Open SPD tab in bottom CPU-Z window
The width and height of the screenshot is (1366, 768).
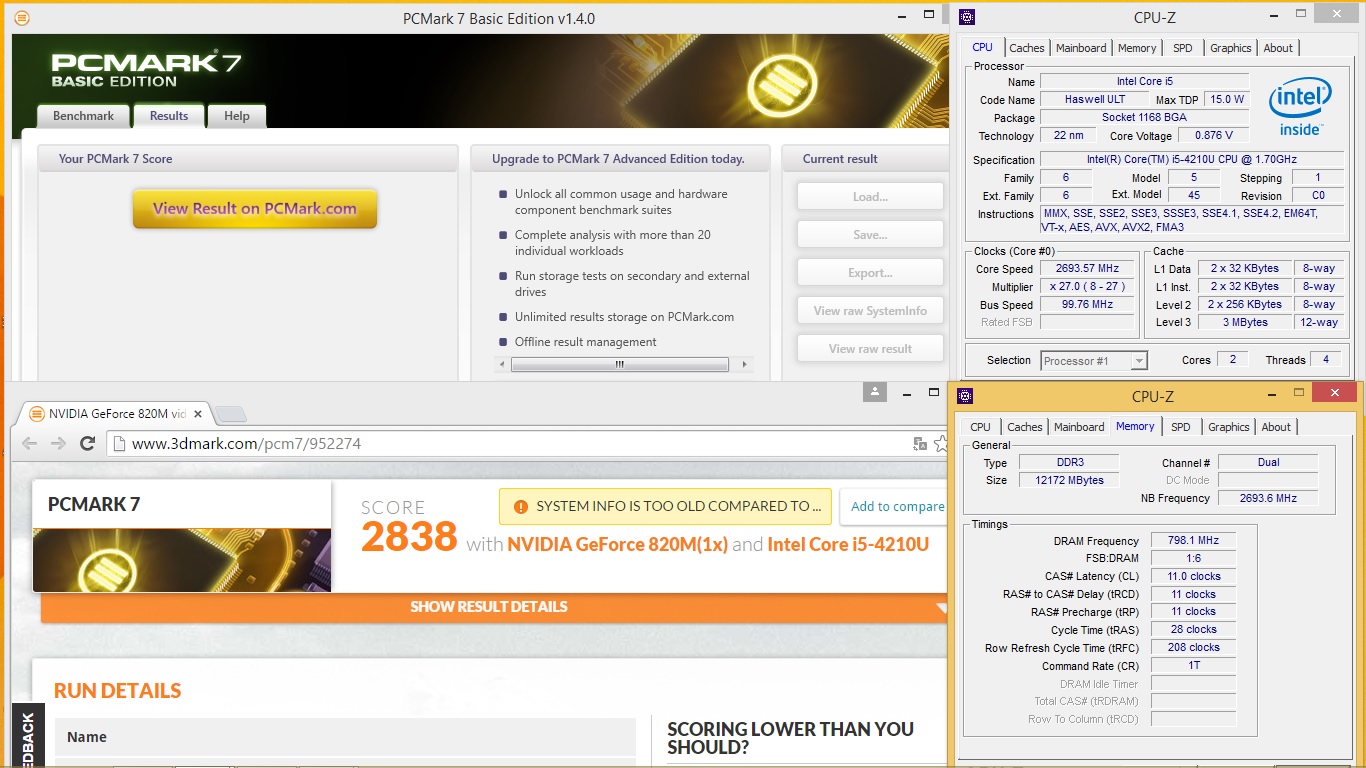[x=1181, y=427]
